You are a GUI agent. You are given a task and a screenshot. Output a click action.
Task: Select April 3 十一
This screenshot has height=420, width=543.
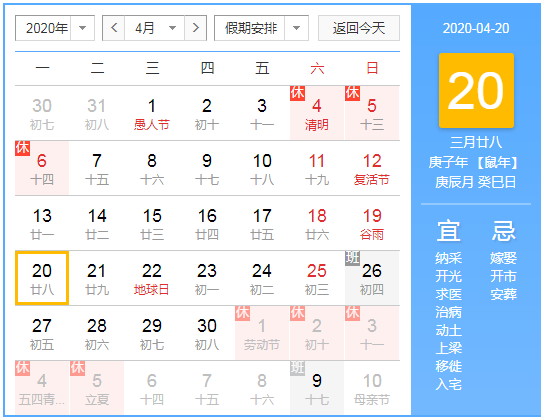[262, 113]
